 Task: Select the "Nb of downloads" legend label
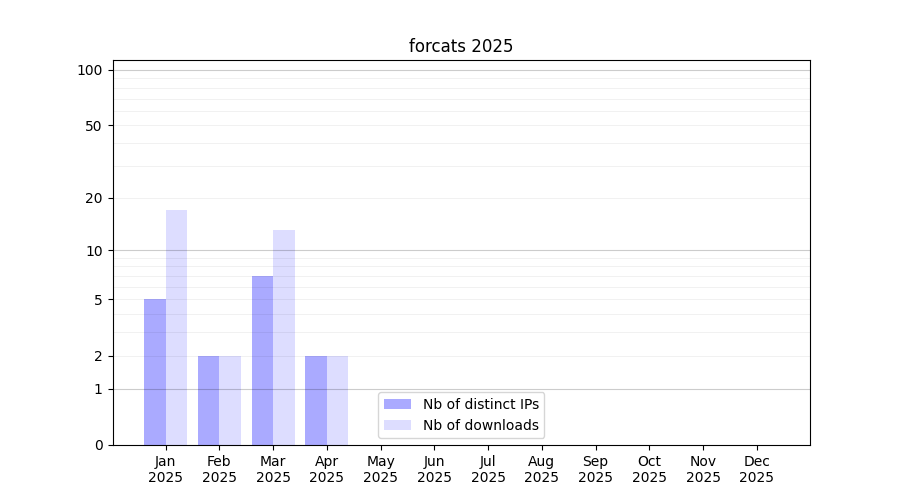480,425
